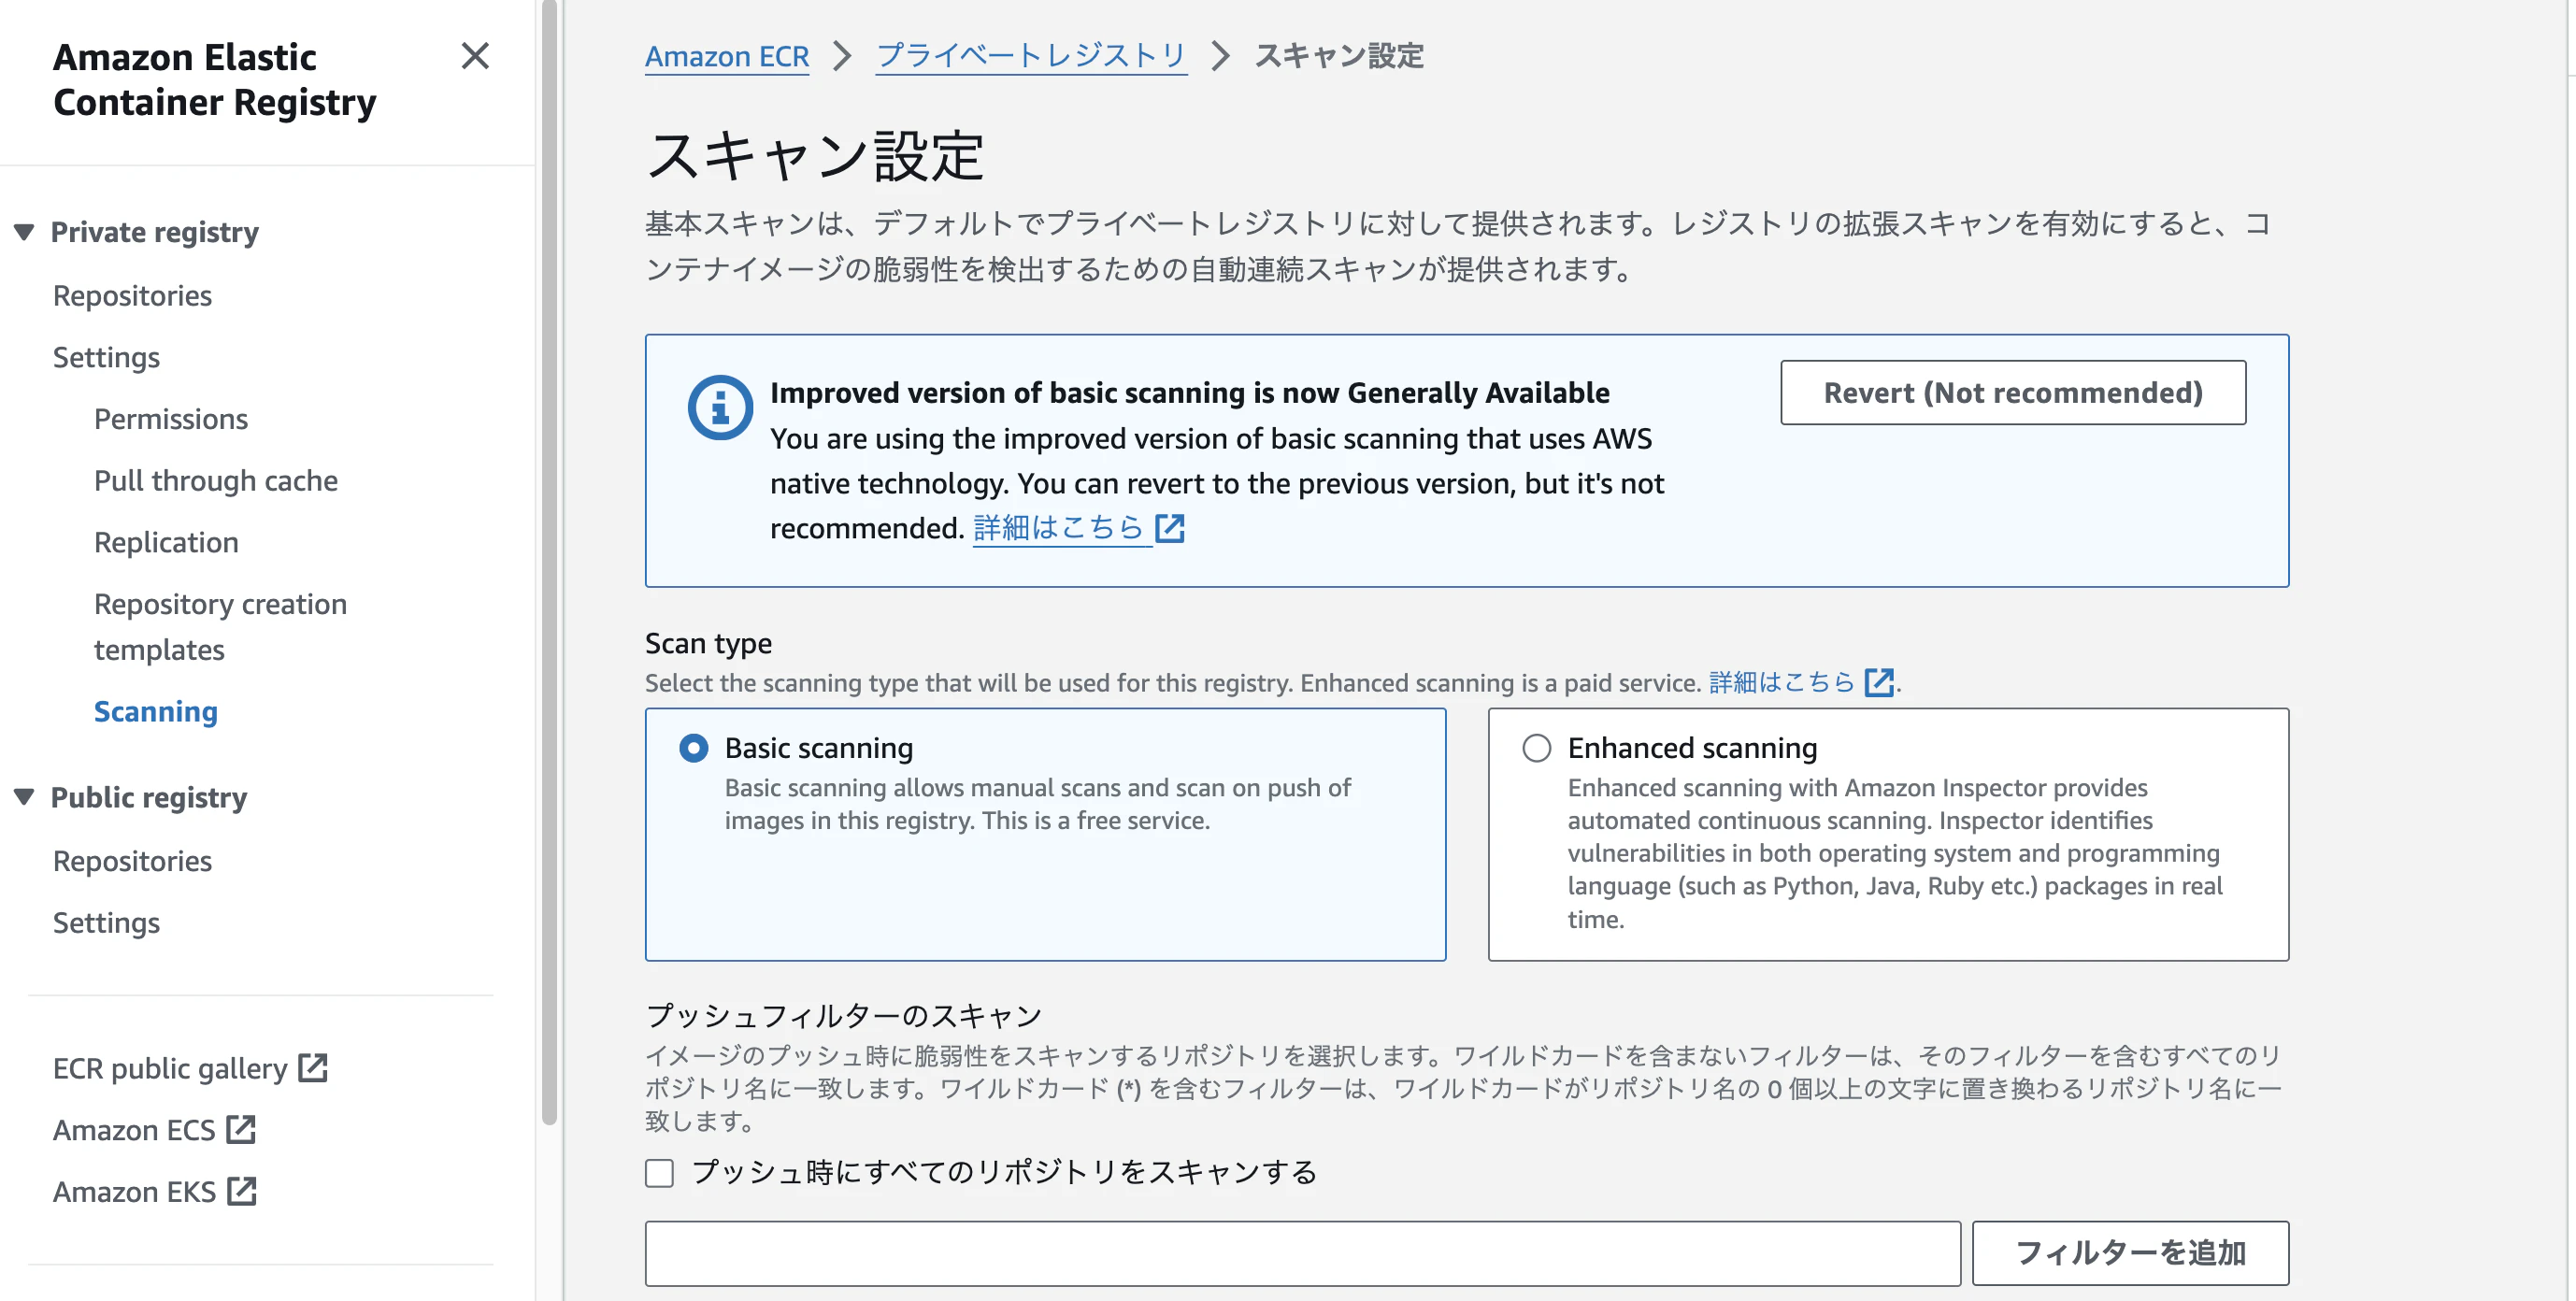The image size is (2576, 1301).
Task: Click the info icon in the scanning notice
Action: 720,407
